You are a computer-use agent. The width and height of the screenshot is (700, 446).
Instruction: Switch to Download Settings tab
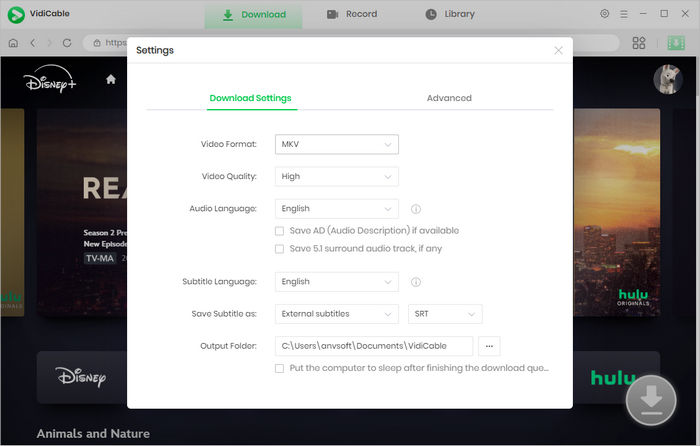point(250,98)
